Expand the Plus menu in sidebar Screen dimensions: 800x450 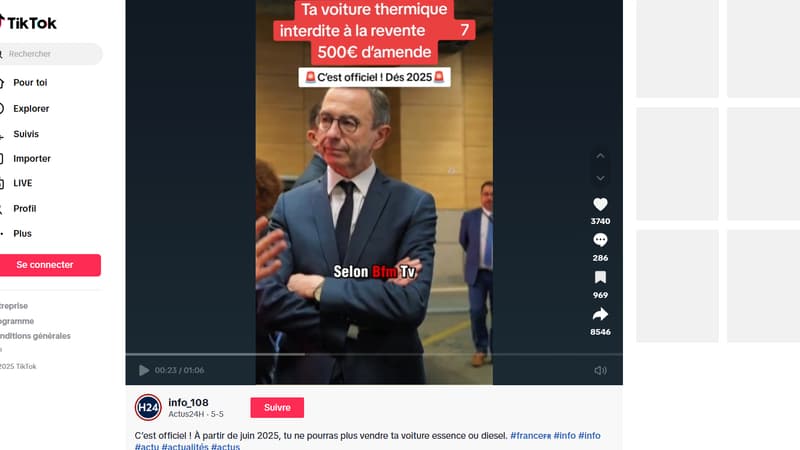pyautogui.click(x=22, y=234)
